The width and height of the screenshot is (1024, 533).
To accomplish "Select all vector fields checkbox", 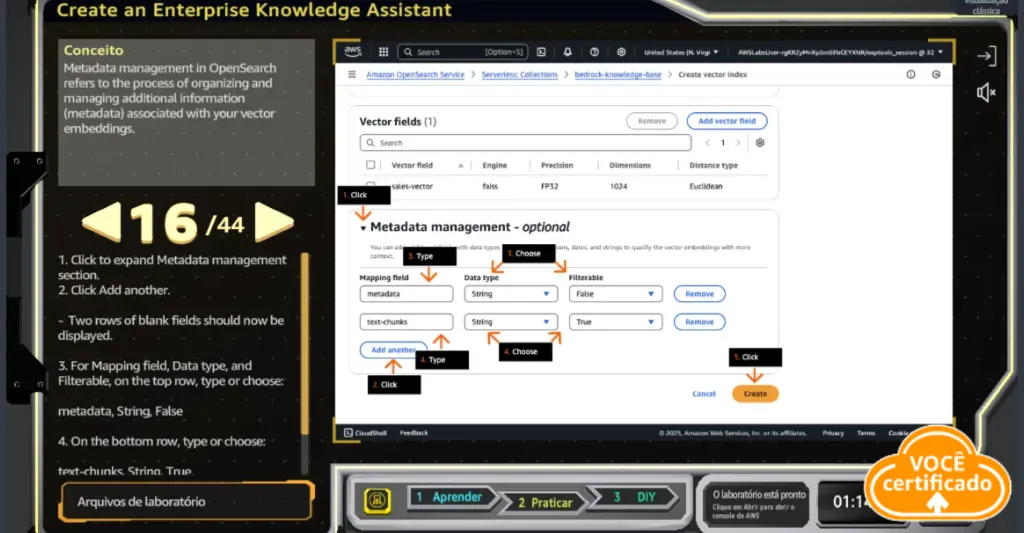I will (x=371, y=165).
